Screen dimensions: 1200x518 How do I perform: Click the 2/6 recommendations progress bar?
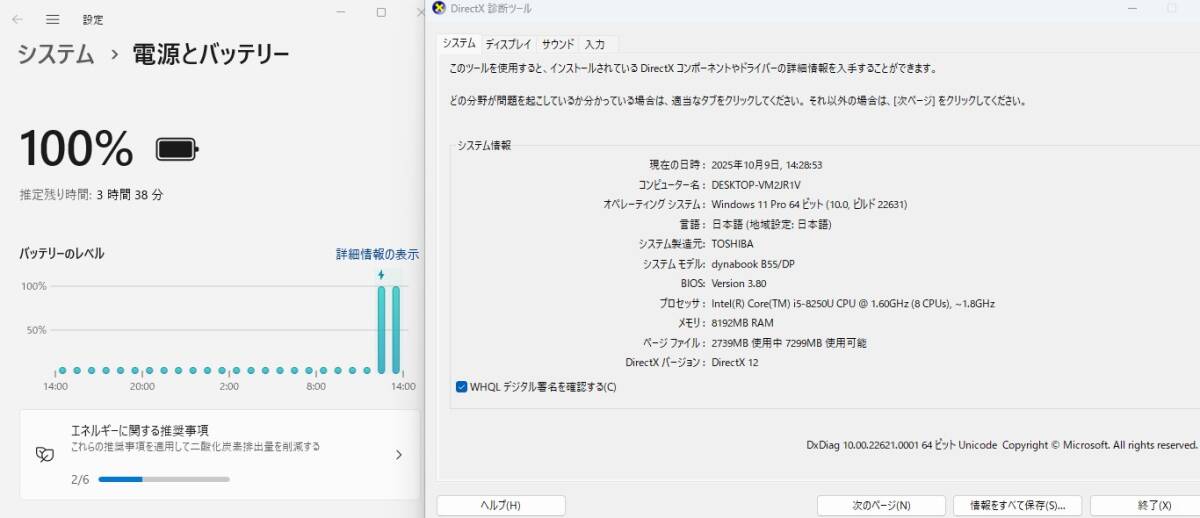(164, 479)
